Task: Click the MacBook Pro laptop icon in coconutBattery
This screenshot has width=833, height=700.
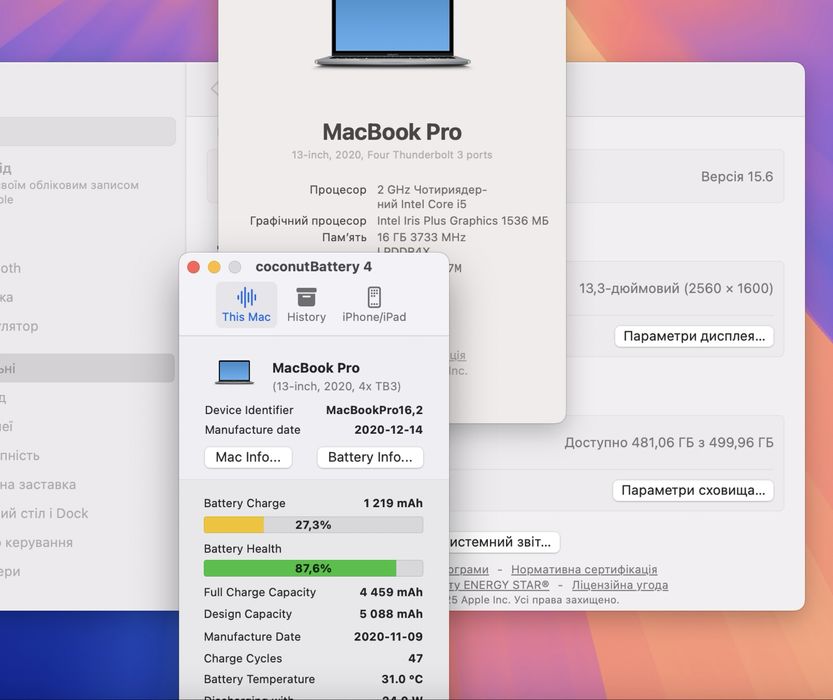Action: (234, 372)
